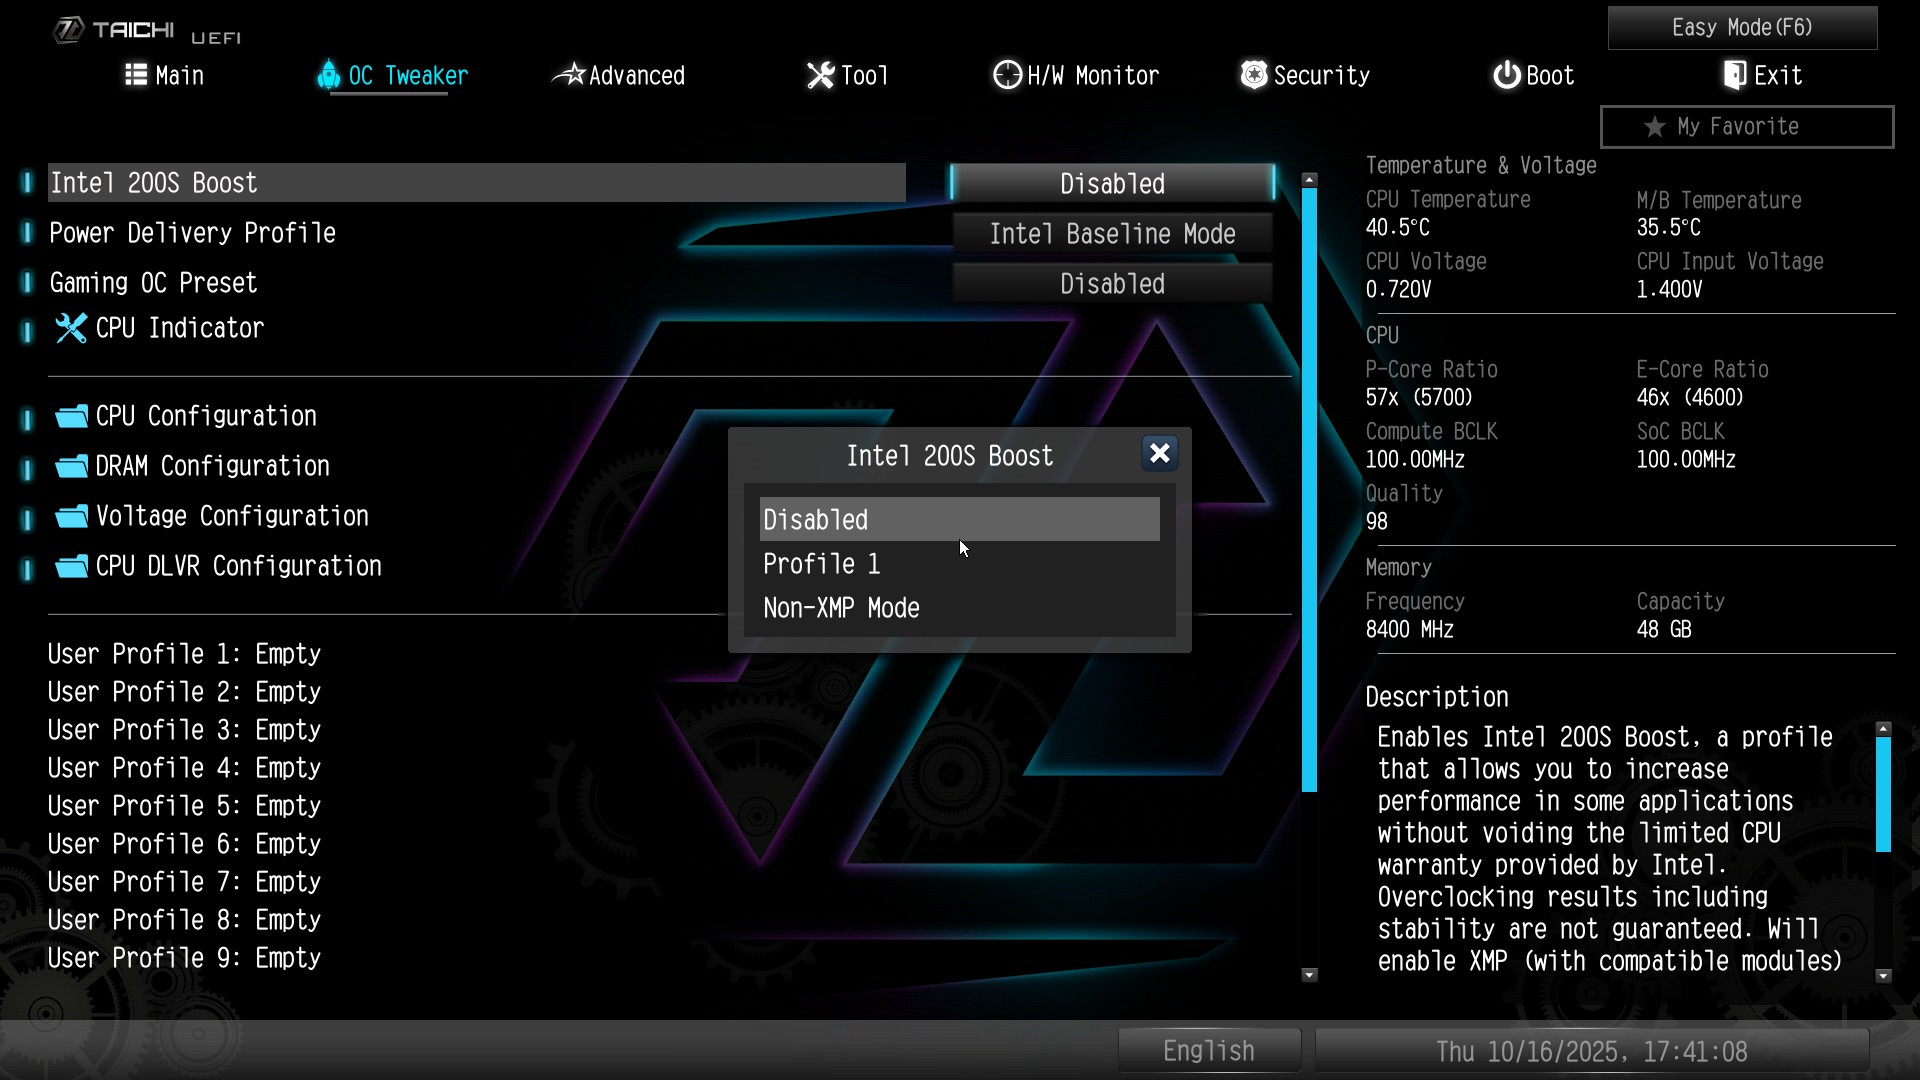Click the My Favorite star icon
Image resolution: width=1920 pixels, height=1080 pixels.
[1654, 126]
